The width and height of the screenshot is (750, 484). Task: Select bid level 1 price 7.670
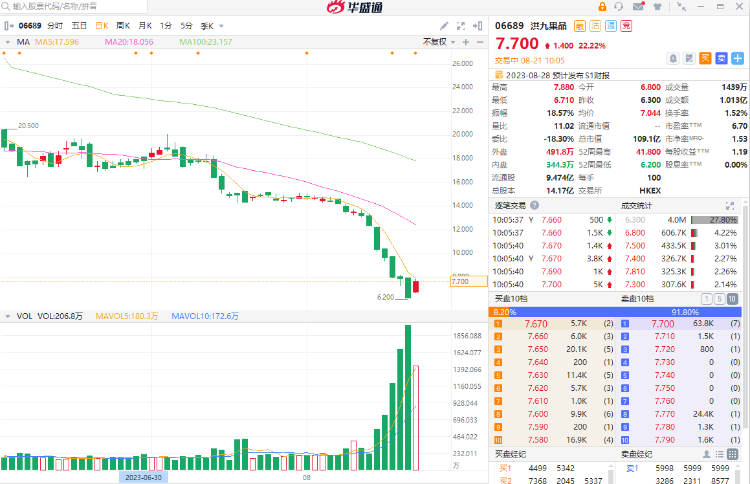[x=536, y=324]
